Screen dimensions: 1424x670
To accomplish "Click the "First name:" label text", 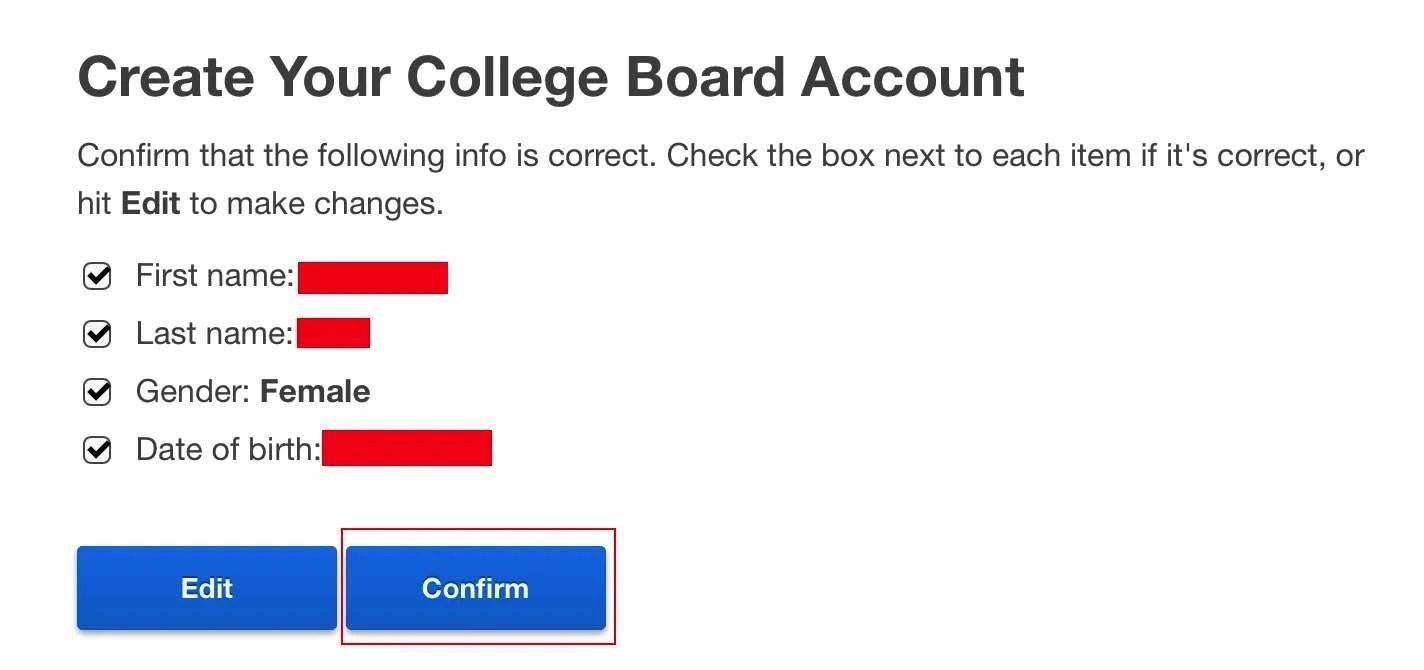I will click(x=215, y=276).
